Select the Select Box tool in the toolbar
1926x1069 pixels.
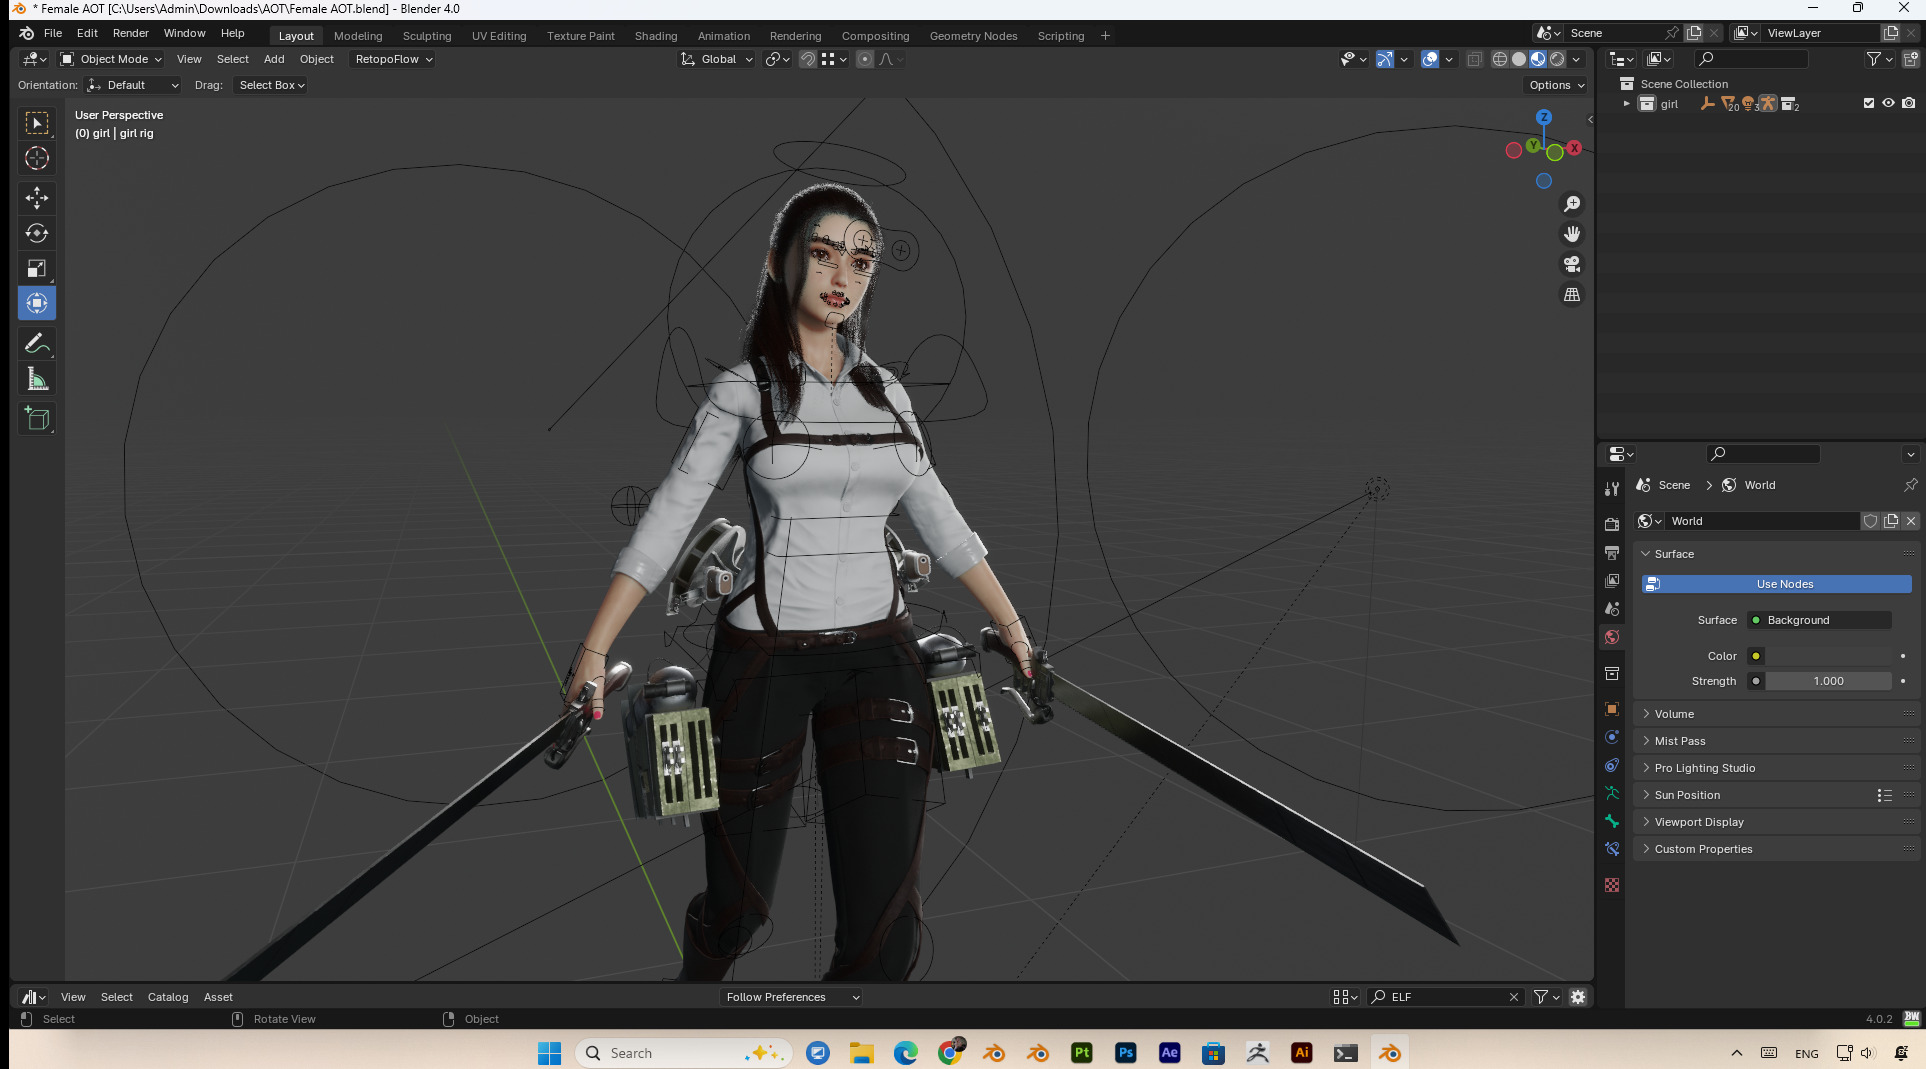coord(37,123)
